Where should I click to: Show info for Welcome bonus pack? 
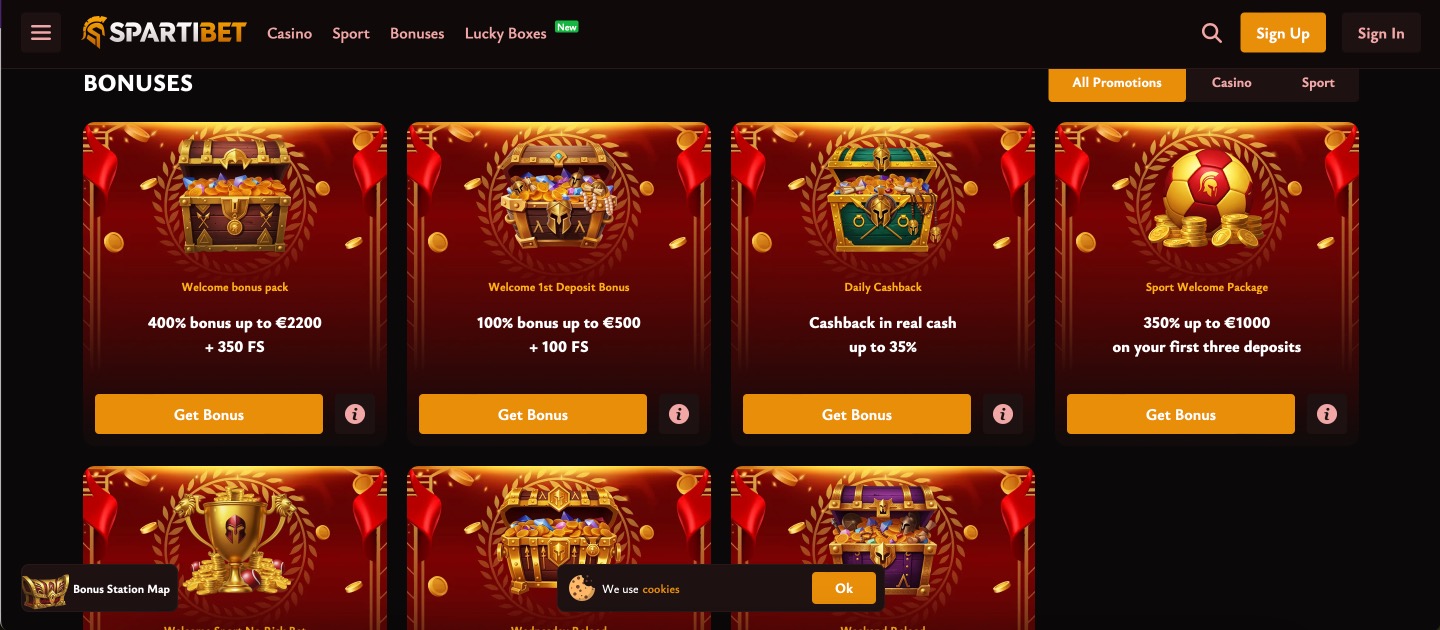click(x=355, y=414)
